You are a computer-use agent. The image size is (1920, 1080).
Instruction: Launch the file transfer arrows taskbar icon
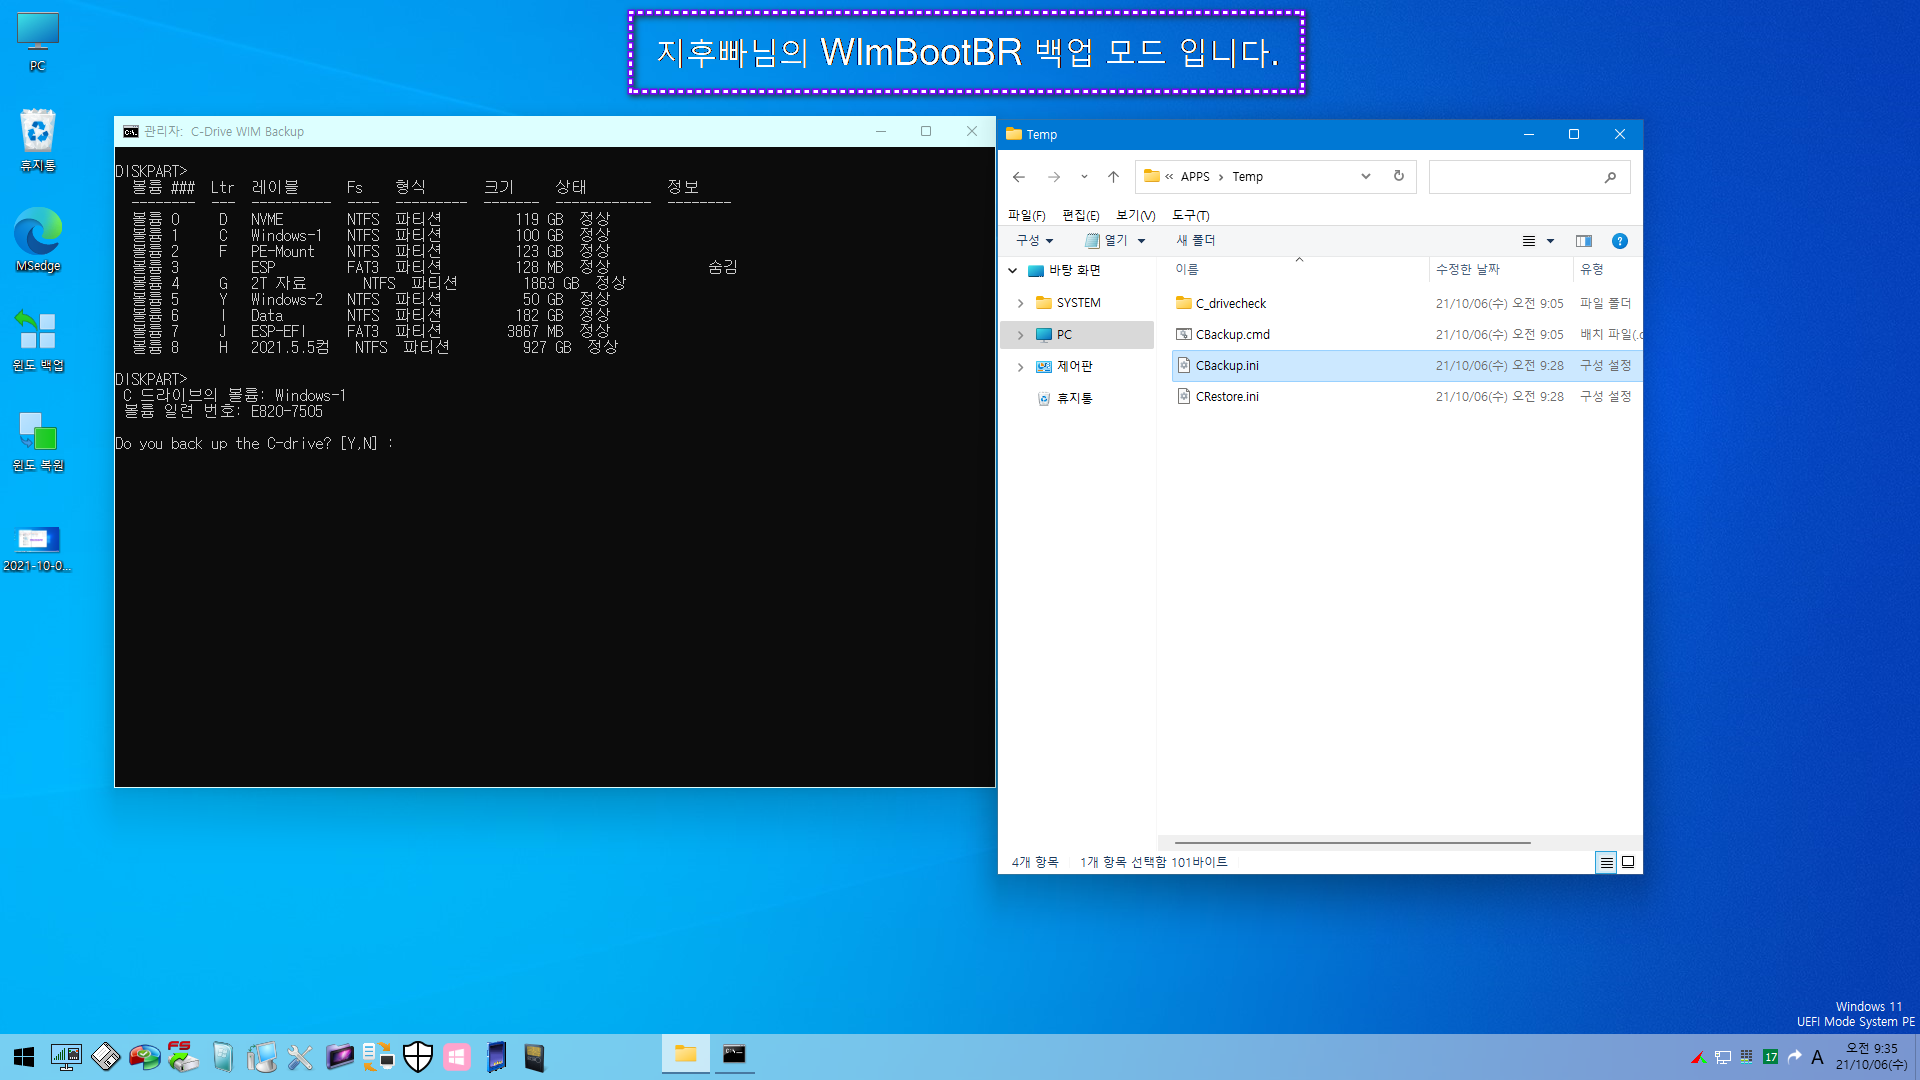[x=378, y=1057]
